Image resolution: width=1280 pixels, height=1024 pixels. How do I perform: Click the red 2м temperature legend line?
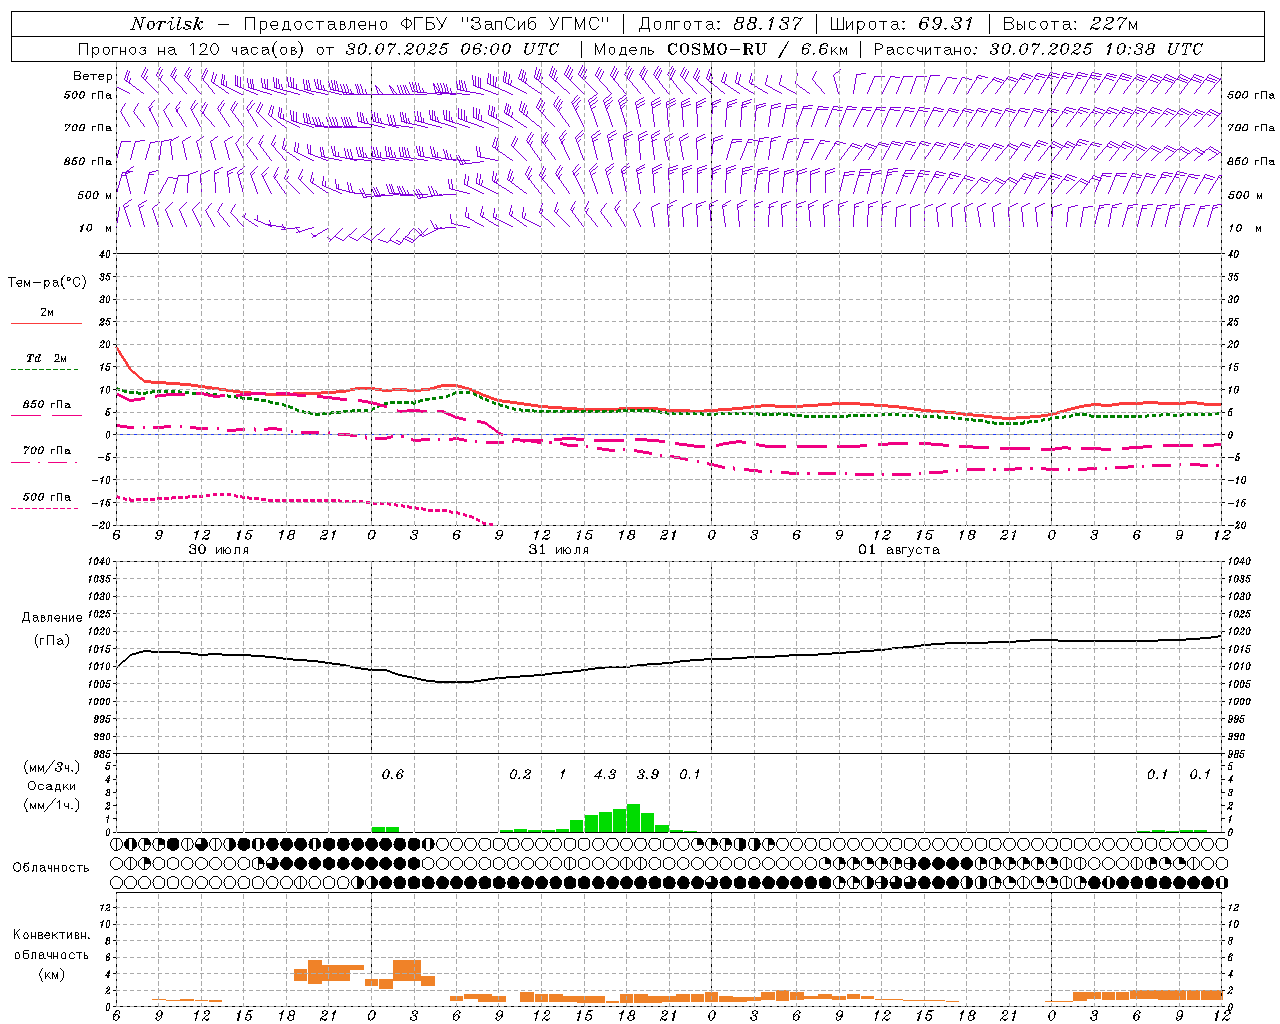pyautogui.click(x=46, y=323)
